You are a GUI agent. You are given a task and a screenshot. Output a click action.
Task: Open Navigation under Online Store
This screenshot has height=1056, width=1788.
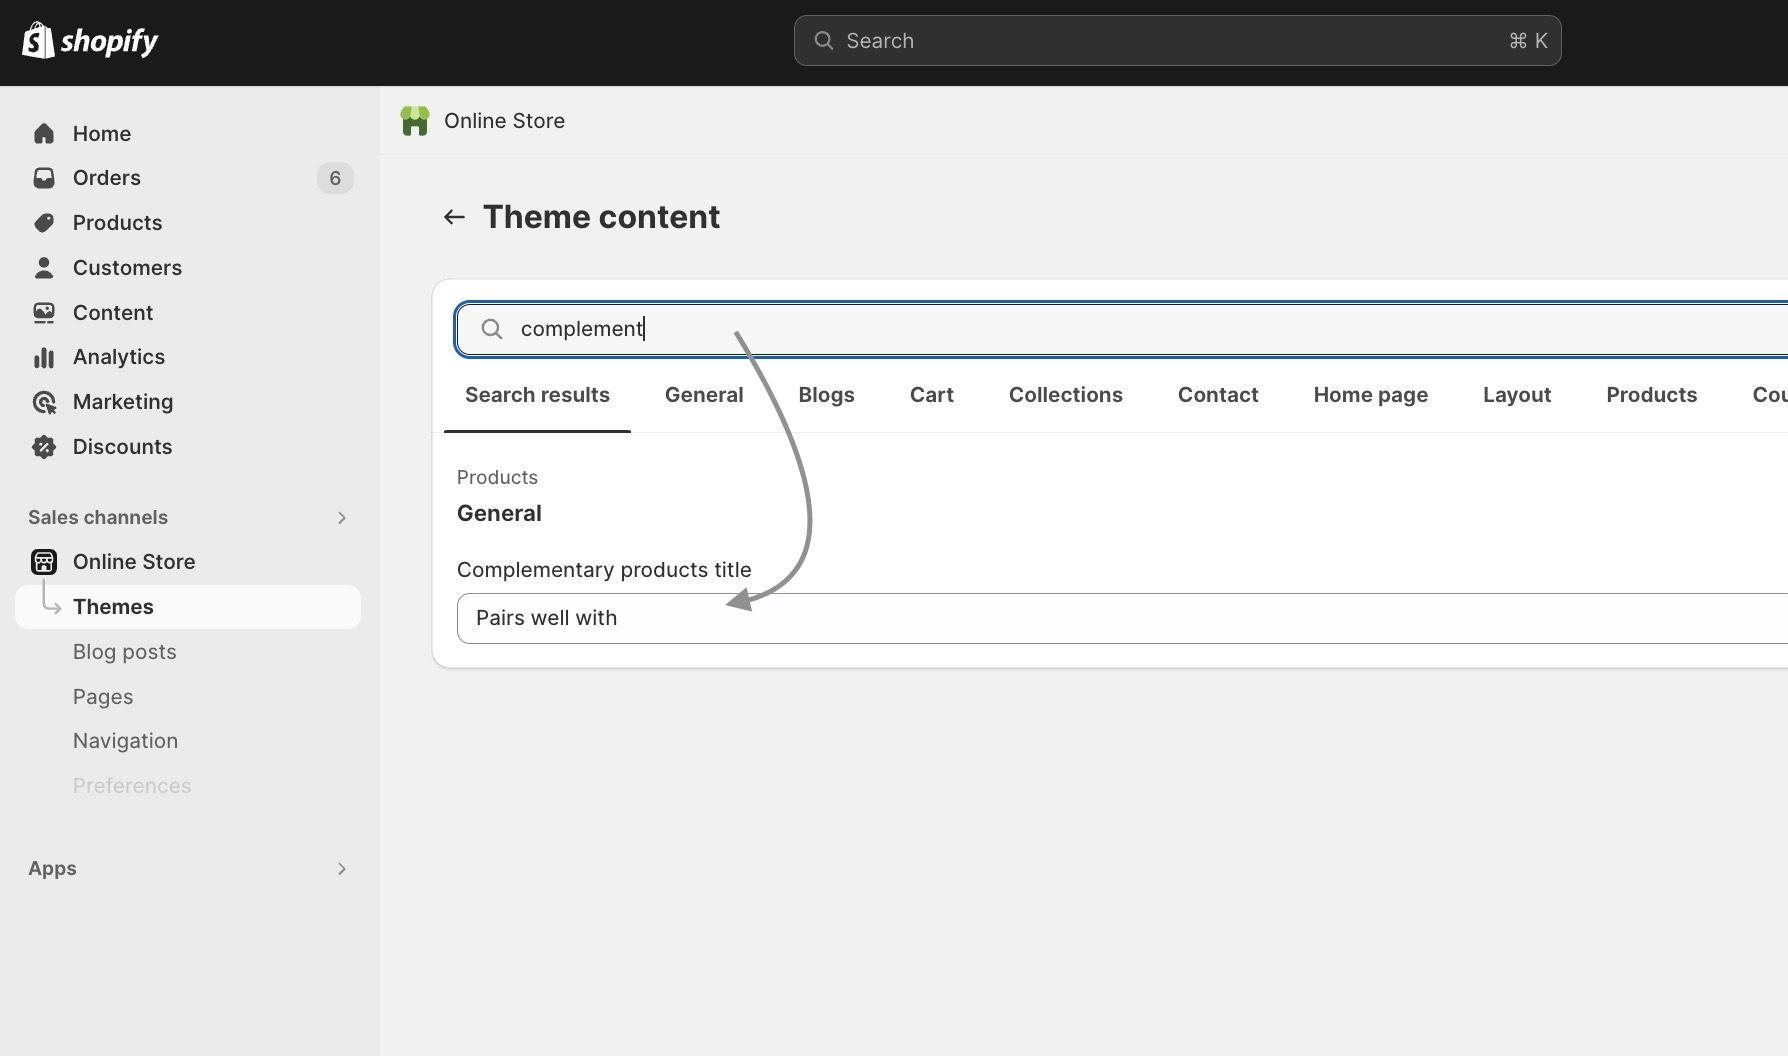coord(125,741)
